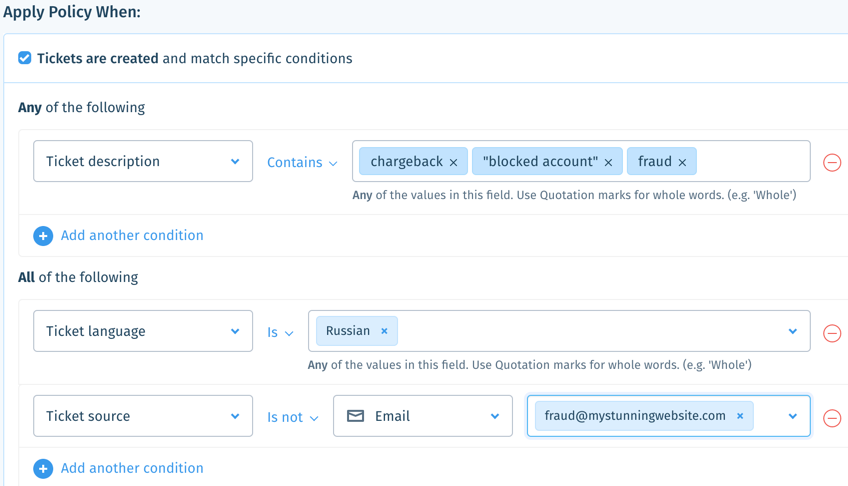Click into the description keywords input field
The width and height of the screenshot is (848, 486).
click(752, 161)
